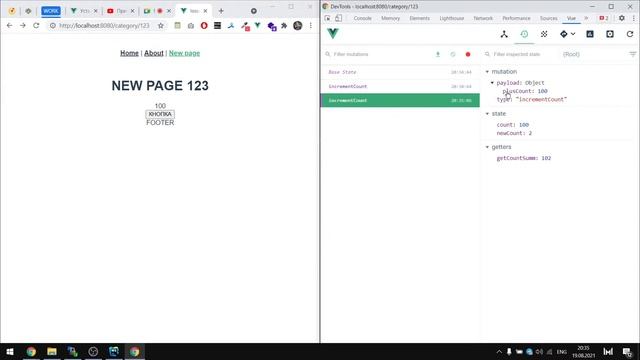Collapse the getters section

coord(487,147)
